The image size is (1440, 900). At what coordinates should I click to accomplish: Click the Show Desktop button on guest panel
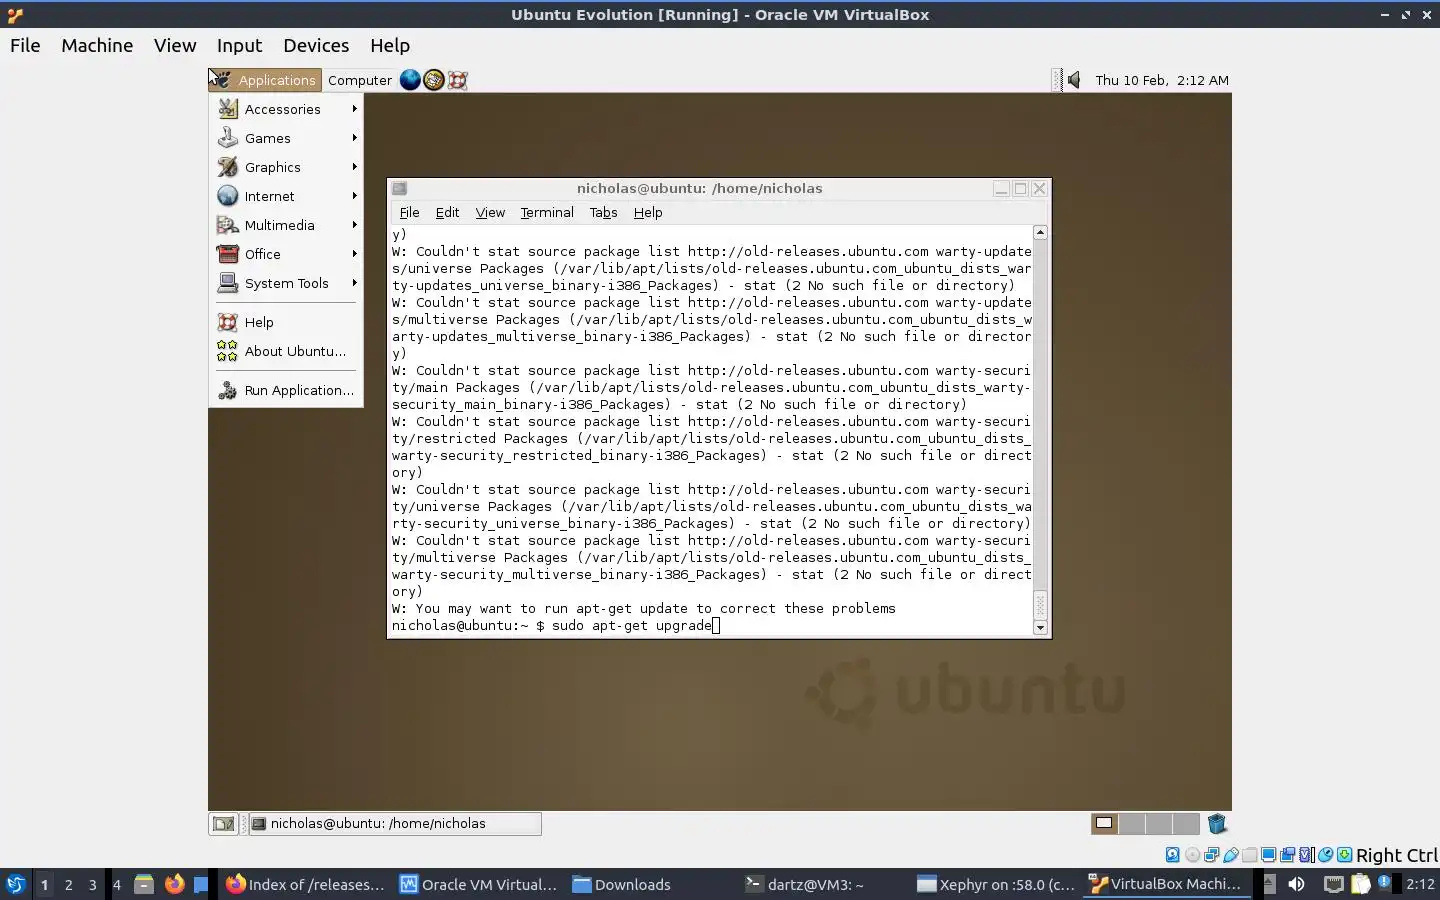coord(223,824)
